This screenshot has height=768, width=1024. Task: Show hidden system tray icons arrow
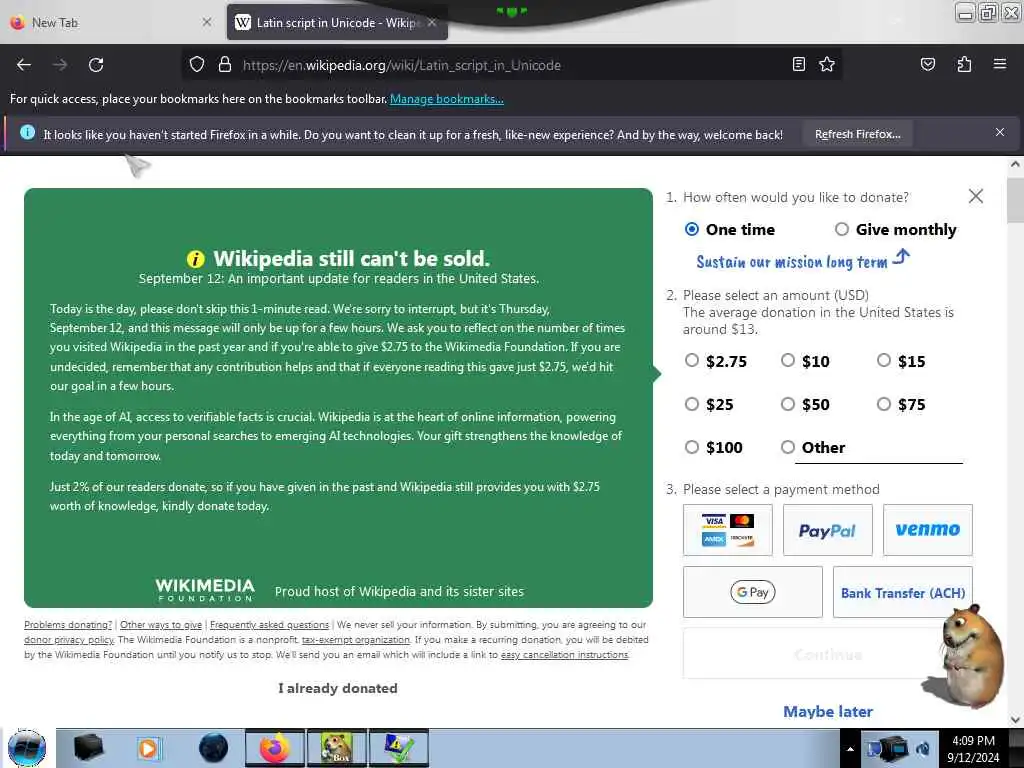(850, 749)
